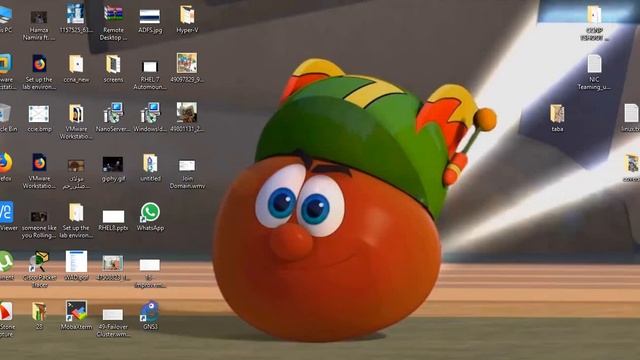Screen dimensions: 640x360
Task: Select the Recycle Bin icon
Action: (5, 113)
